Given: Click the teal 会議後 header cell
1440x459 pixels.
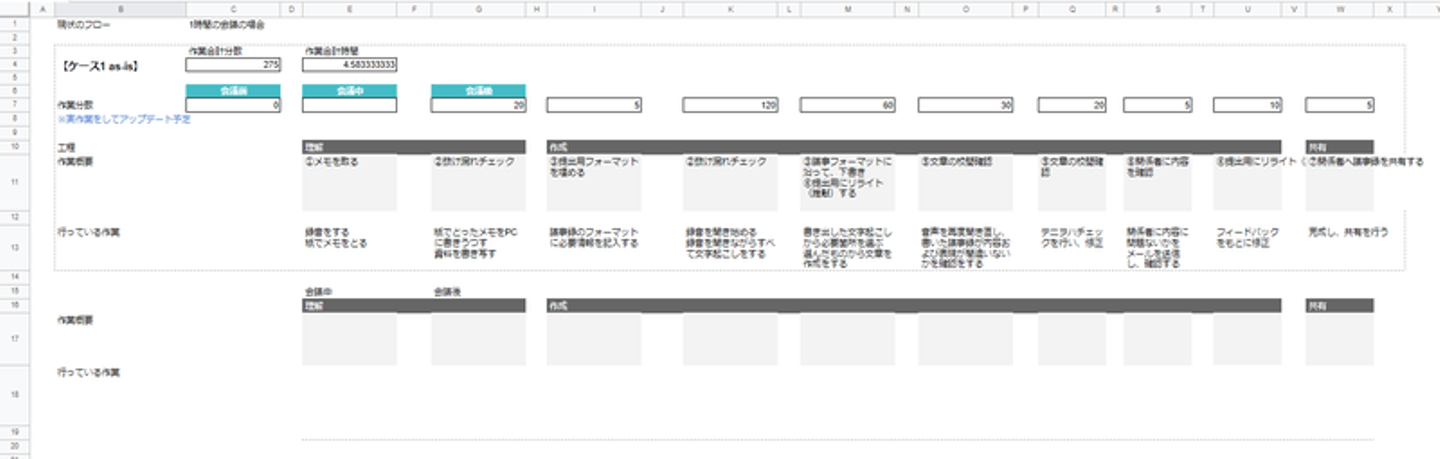Looking at the screenshot, I should pos(478,91).
